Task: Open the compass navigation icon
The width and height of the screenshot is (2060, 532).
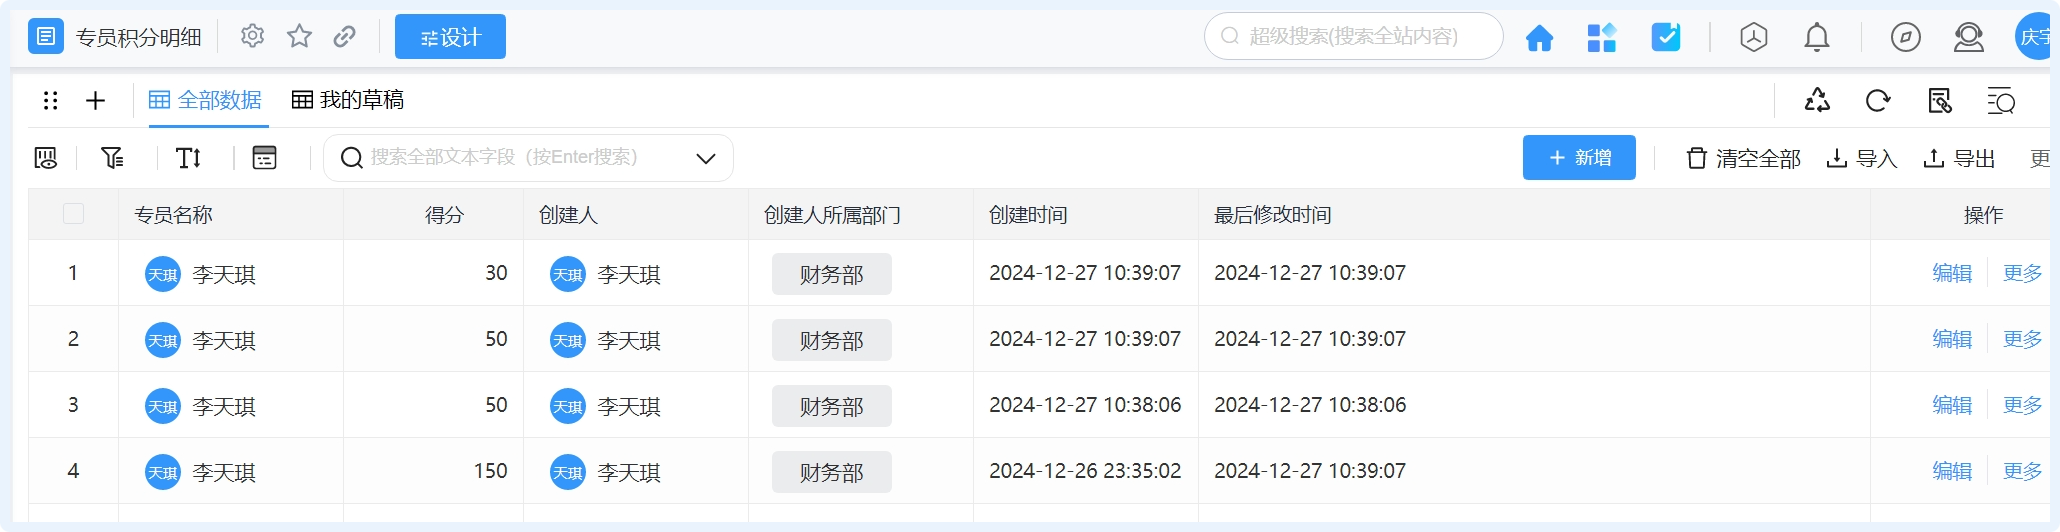Action: point(1905,38)
